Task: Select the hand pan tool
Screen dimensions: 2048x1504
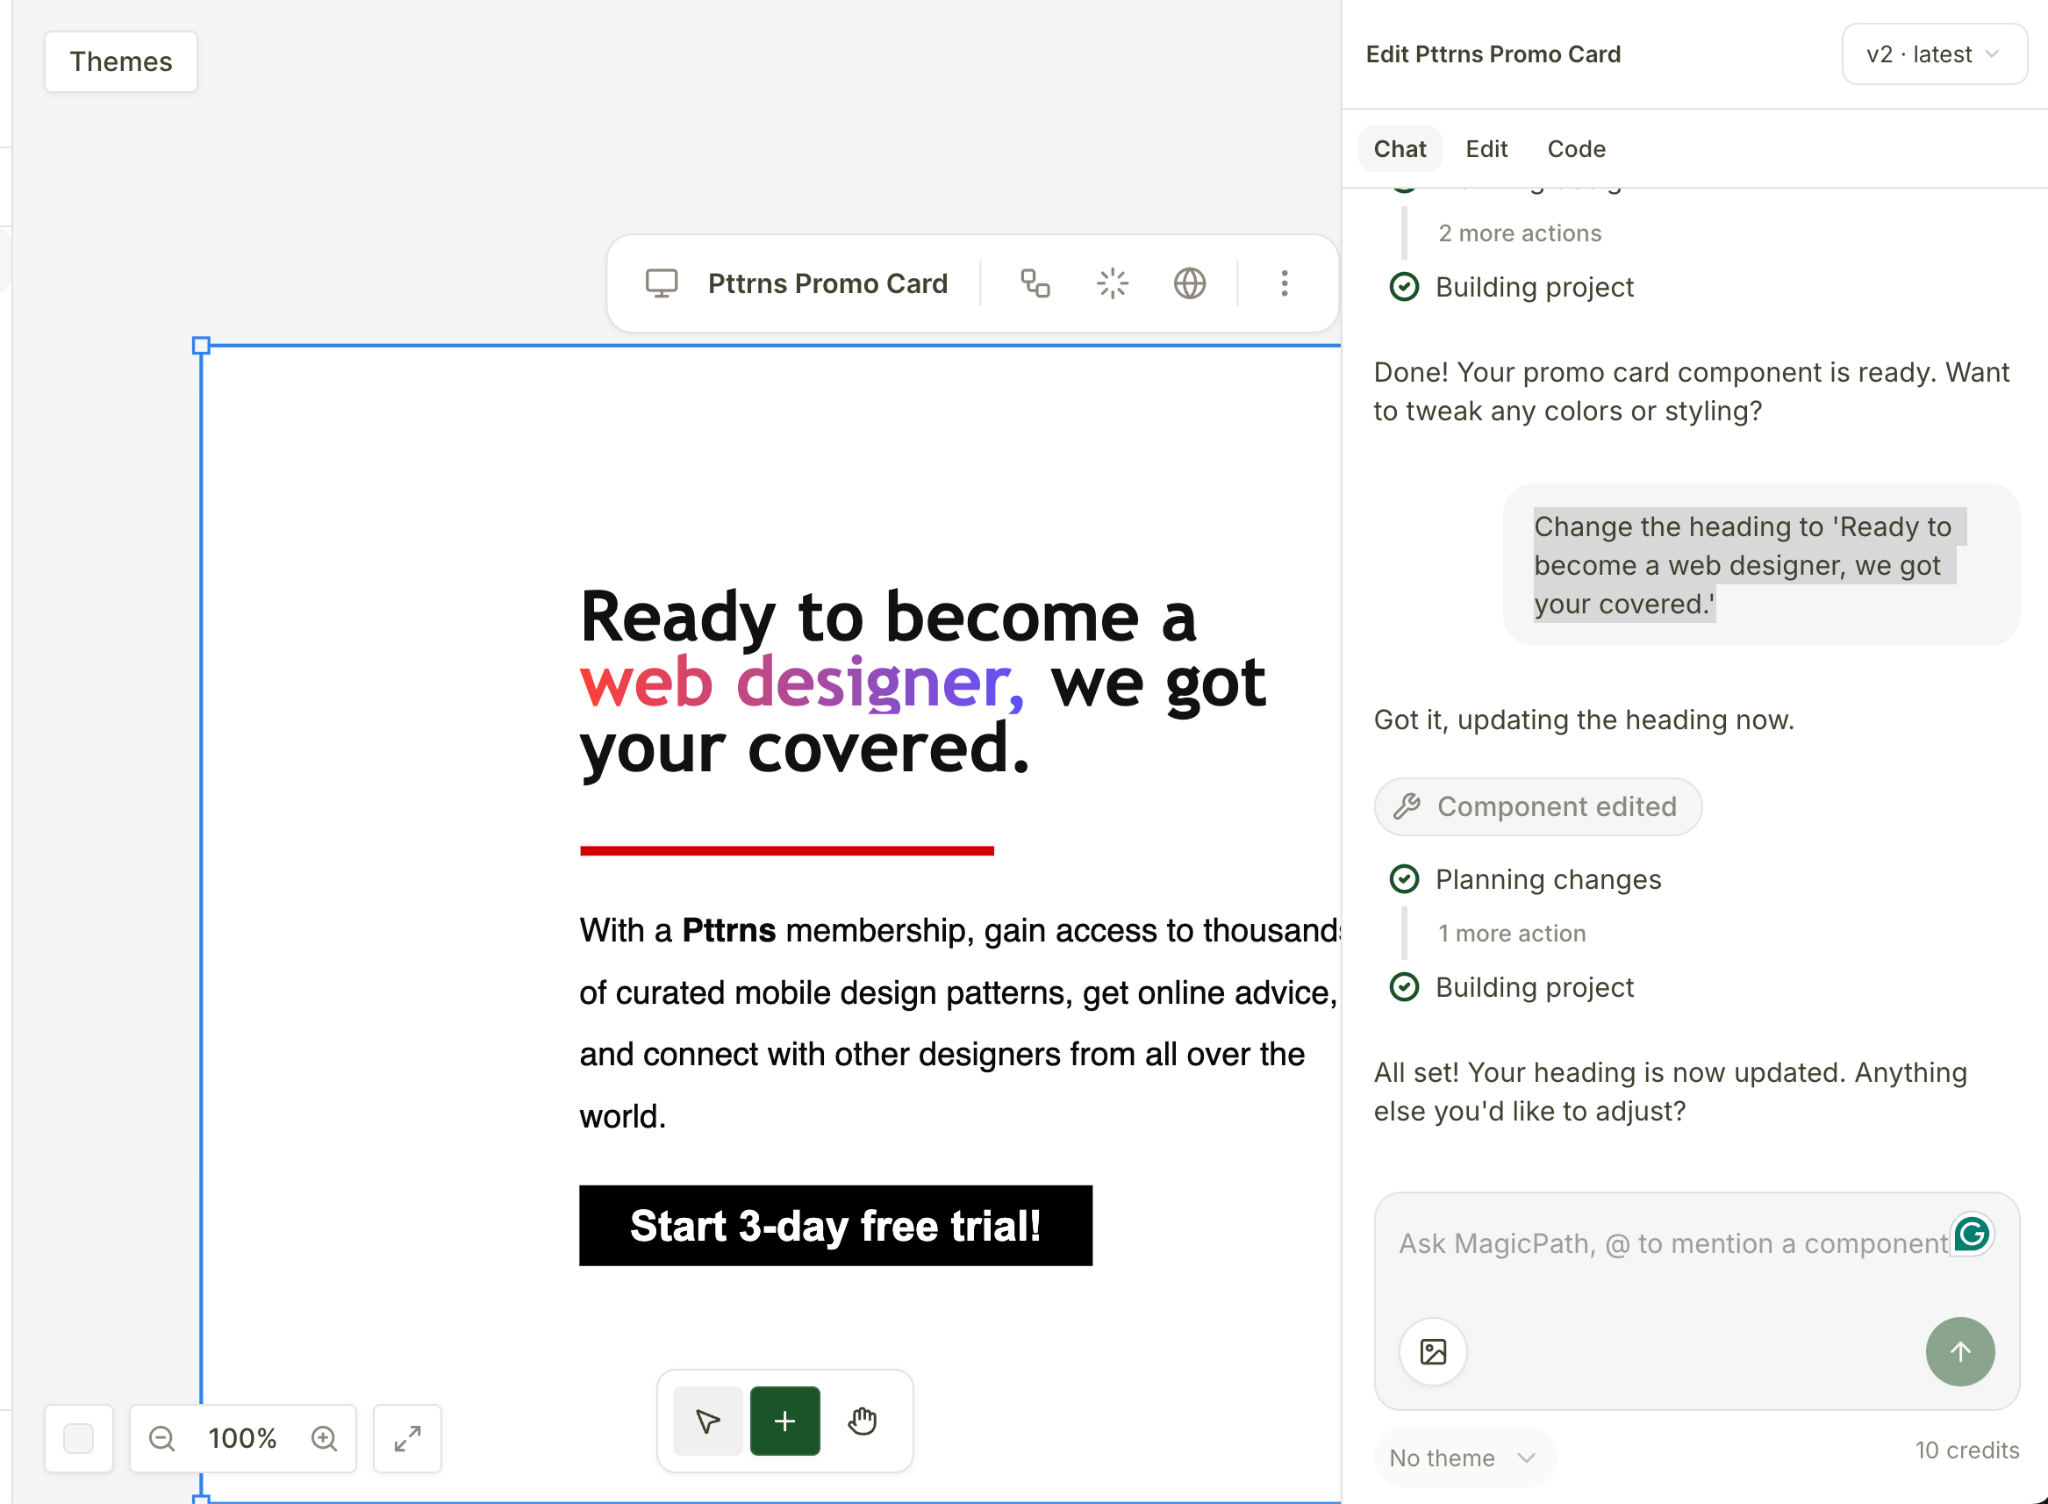Action: pos(862,1421)
